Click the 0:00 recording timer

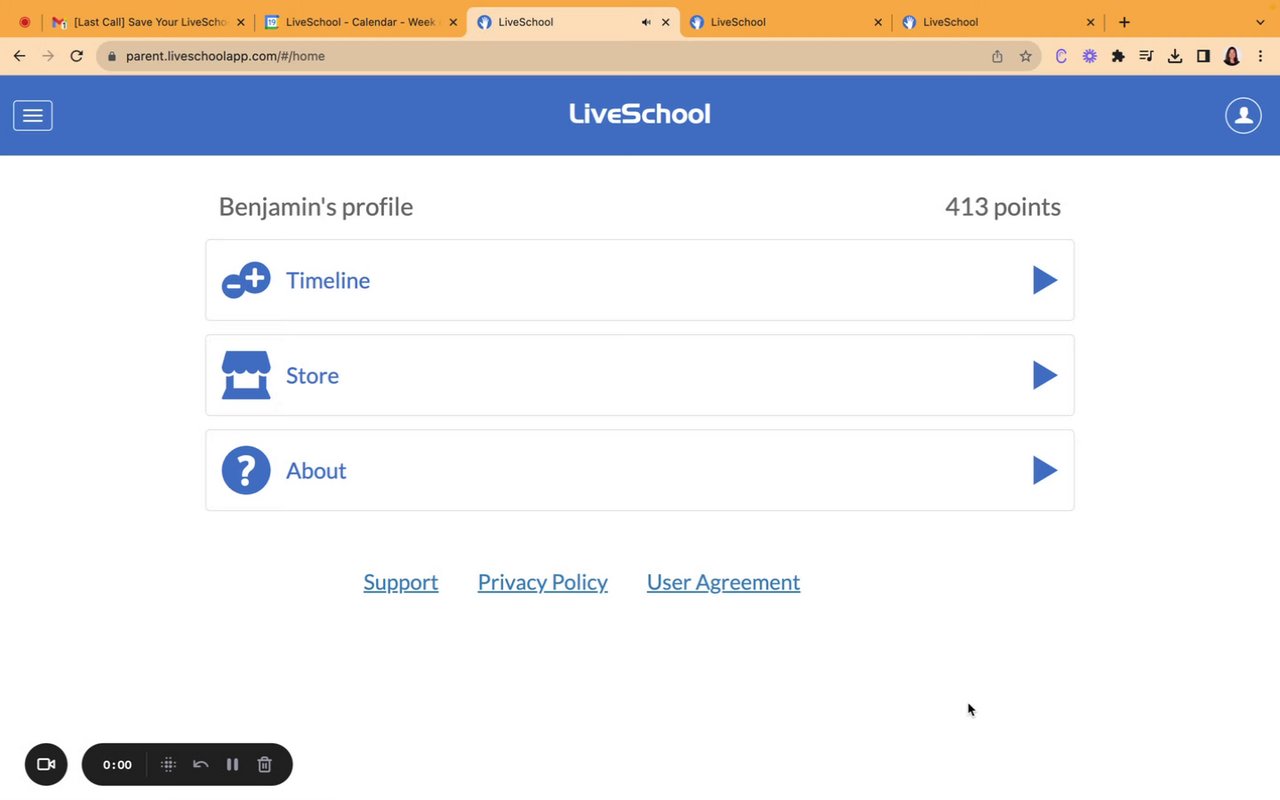(117, 764)
